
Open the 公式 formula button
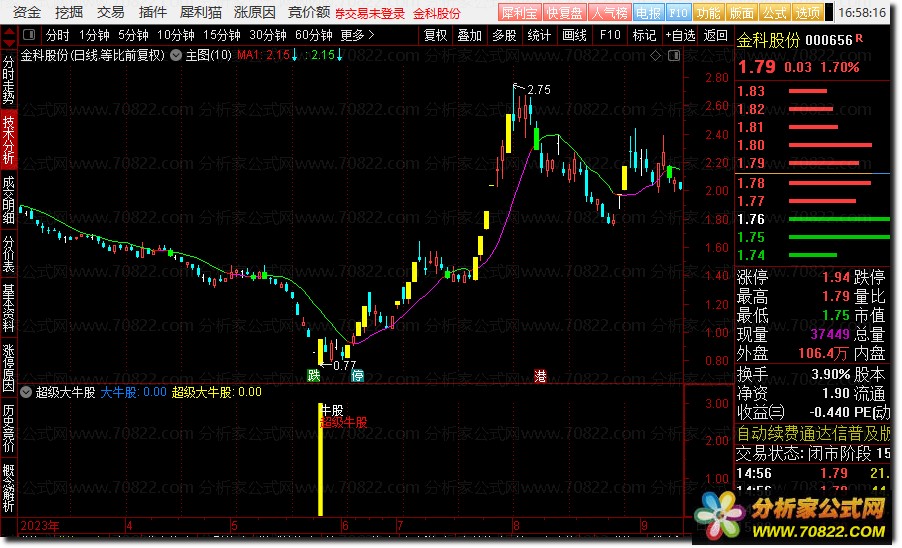[x=775, y=13]
